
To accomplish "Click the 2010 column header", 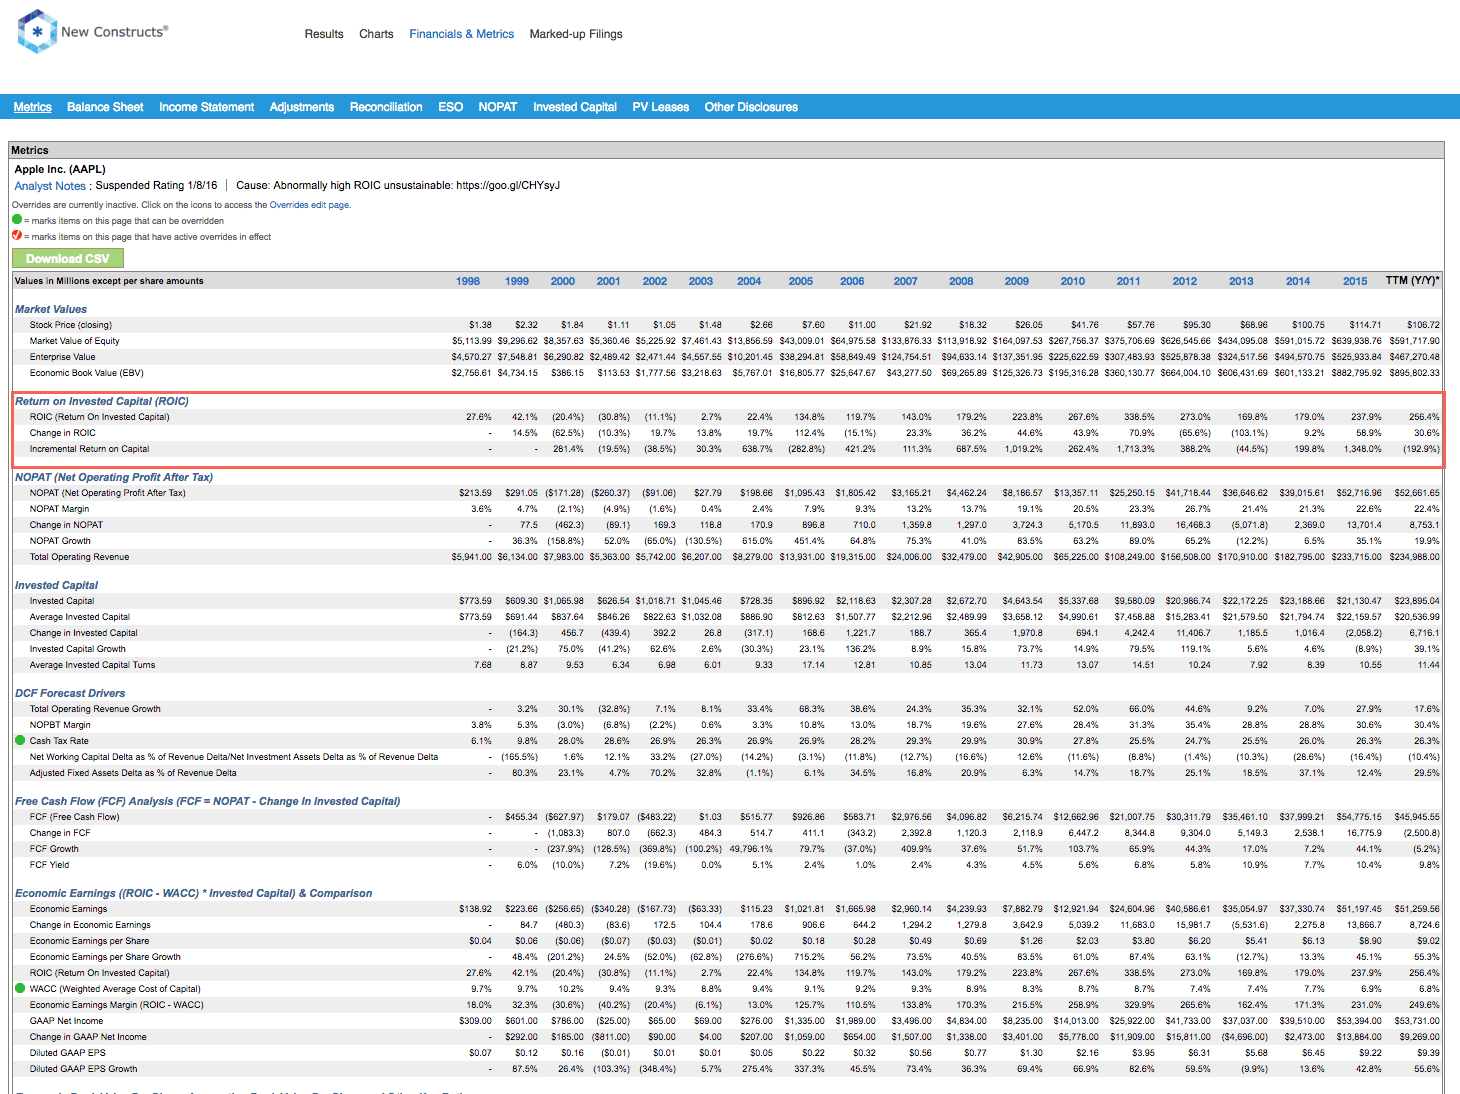I will [x=1073, y=281].
